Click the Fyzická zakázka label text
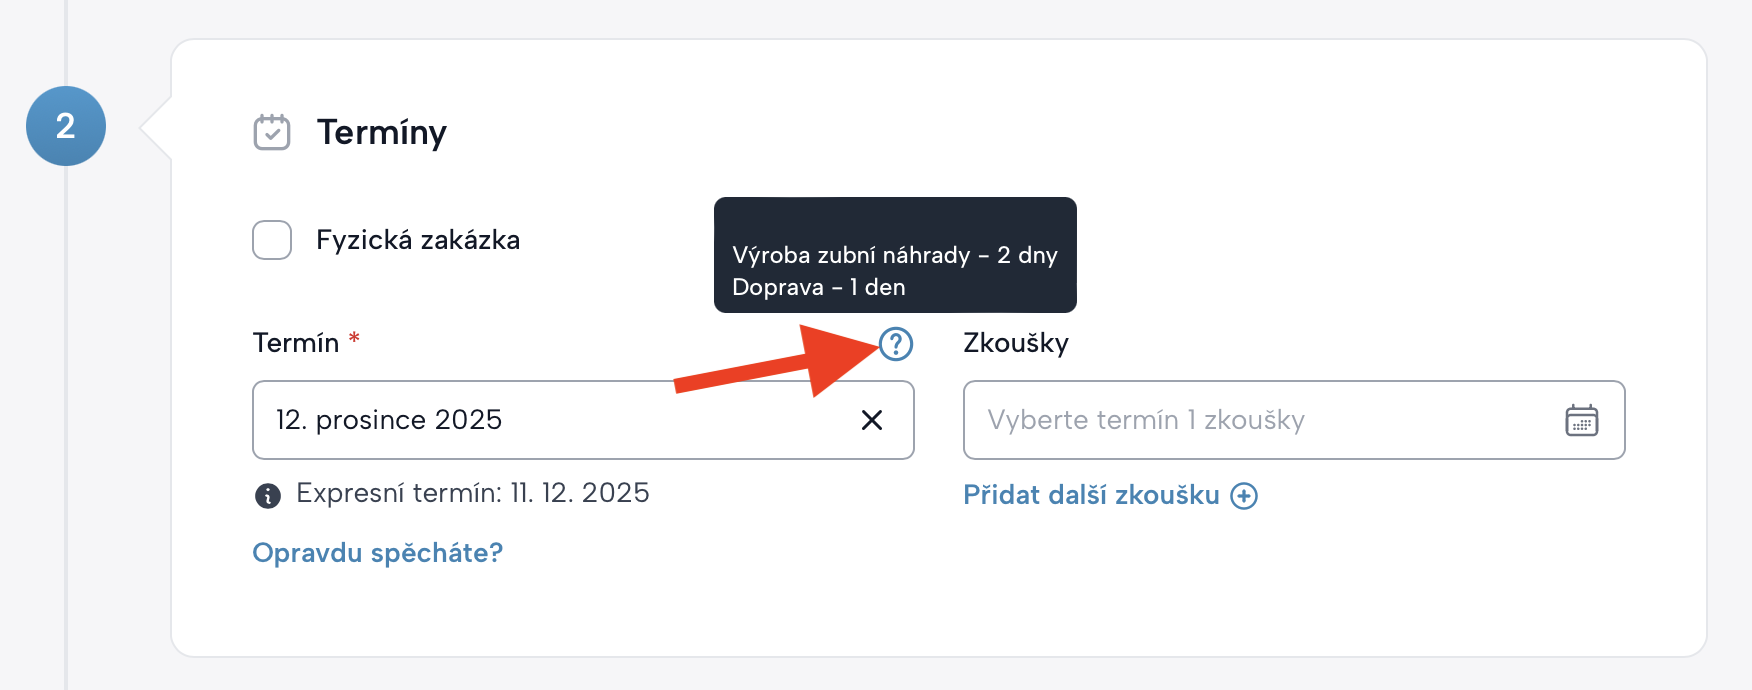Screen dimensions: 1752x690 pos(418,240)
